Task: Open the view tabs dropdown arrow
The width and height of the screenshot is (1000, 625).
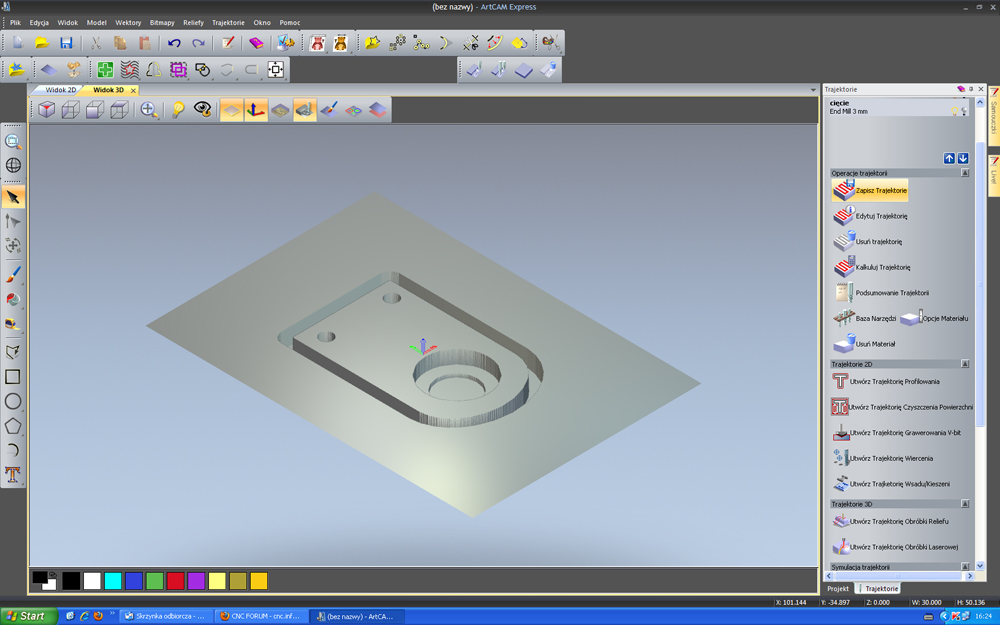Action: tap(813, 90)
